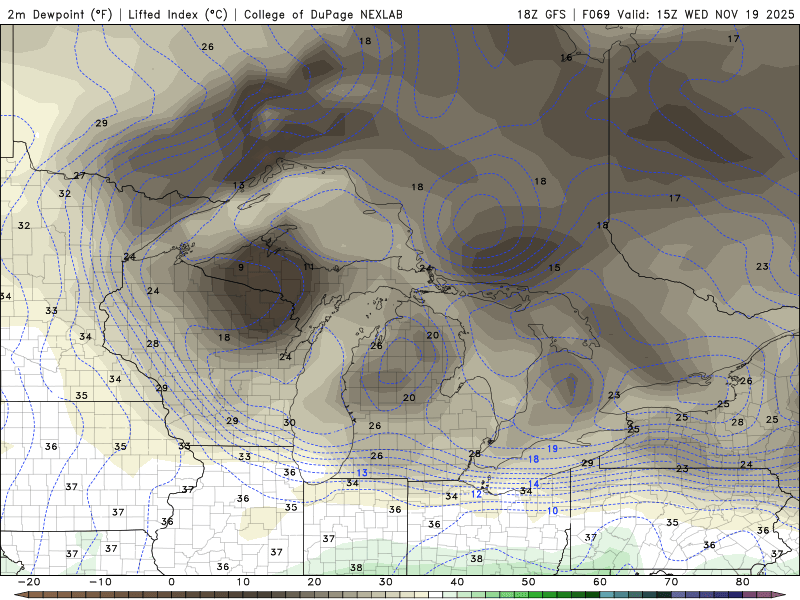Click the dewpoint value "9" on the map
The height and width of the screenshot is (600, 800).
(241, 267)
